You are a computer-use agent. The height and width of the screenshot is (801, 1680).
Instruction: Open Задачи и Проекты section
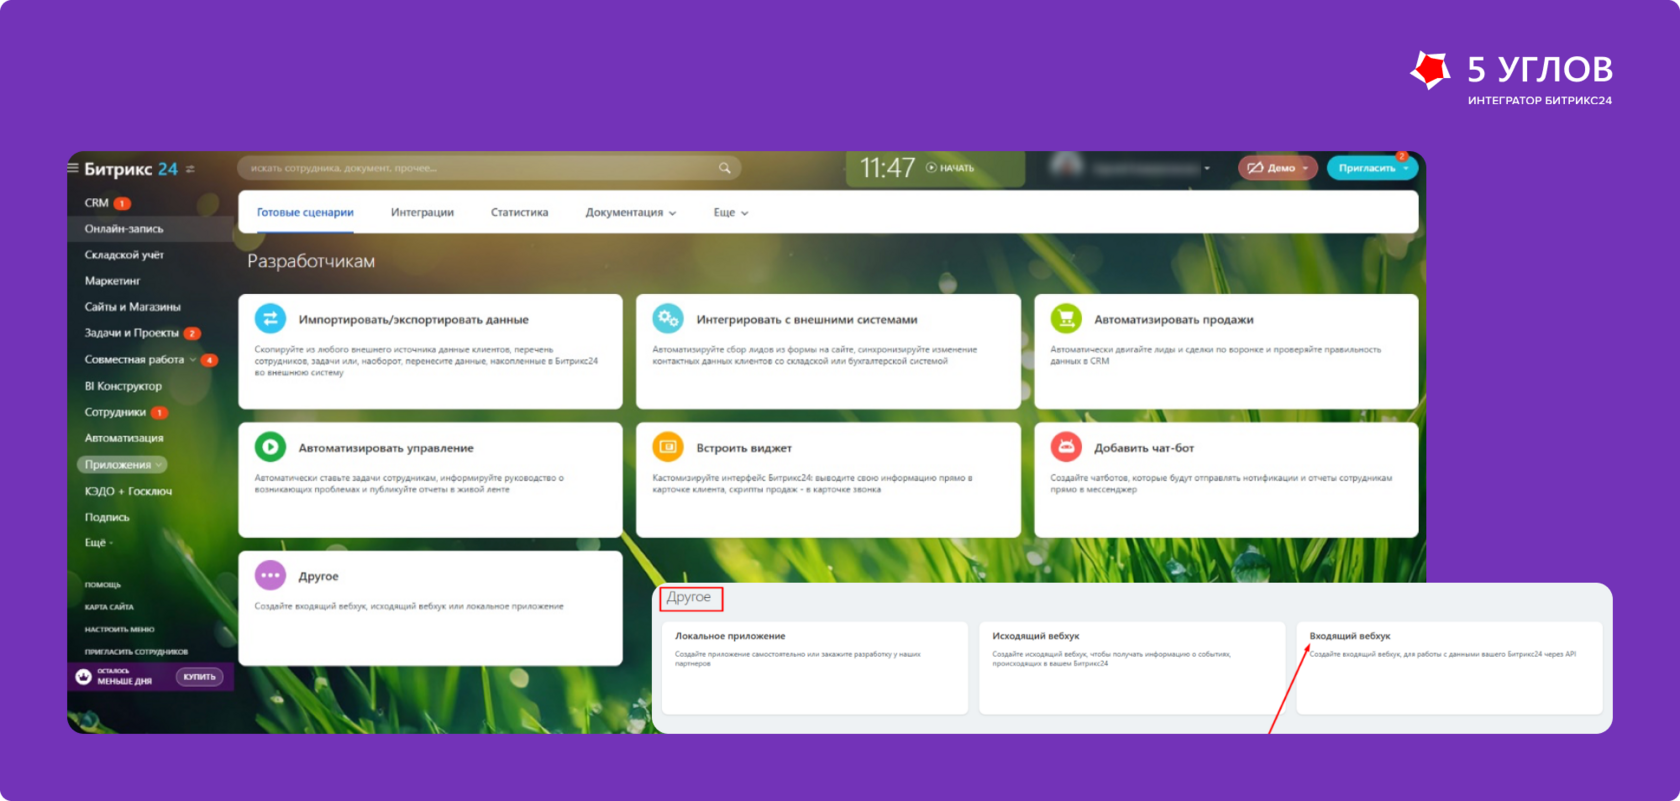(131, 333)
